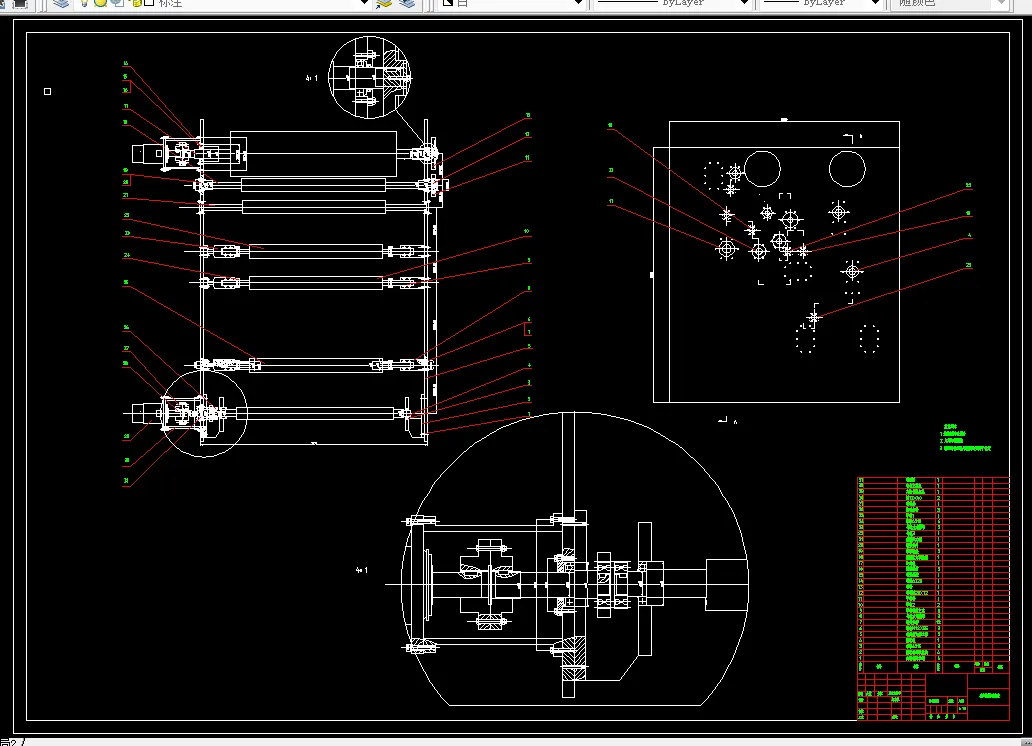Click Make Object's Layer Current icon
This screenshot has width=1032, height=746.
pos(384,3)
